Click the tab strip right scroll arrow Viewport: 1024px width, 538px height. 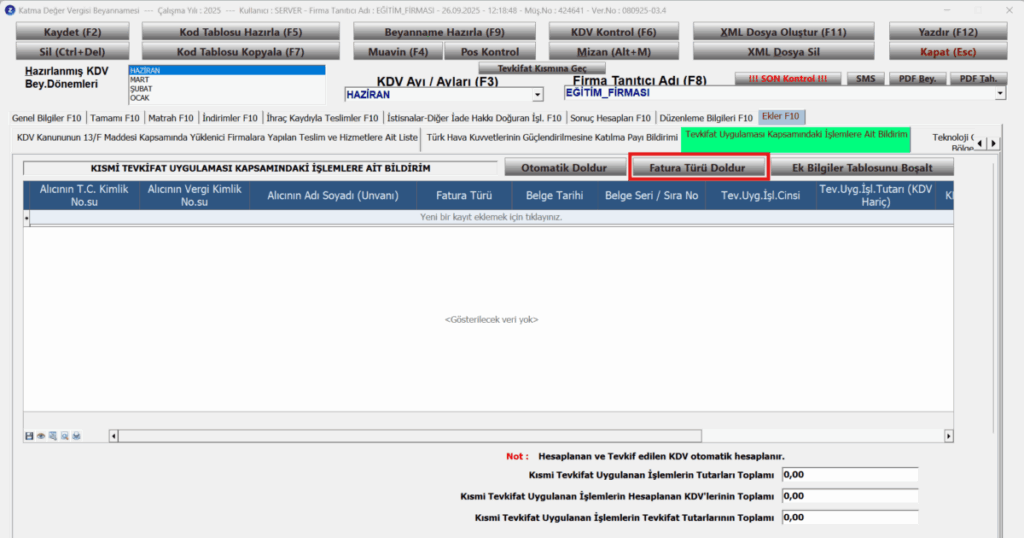point(993,143)
